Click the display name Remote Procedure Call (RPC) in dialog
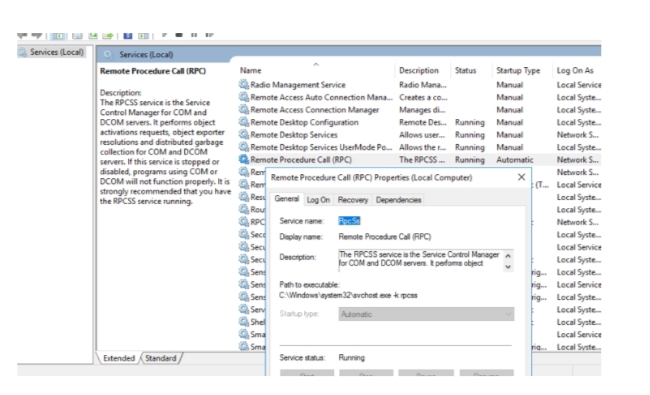 click(x=385, y=237)
